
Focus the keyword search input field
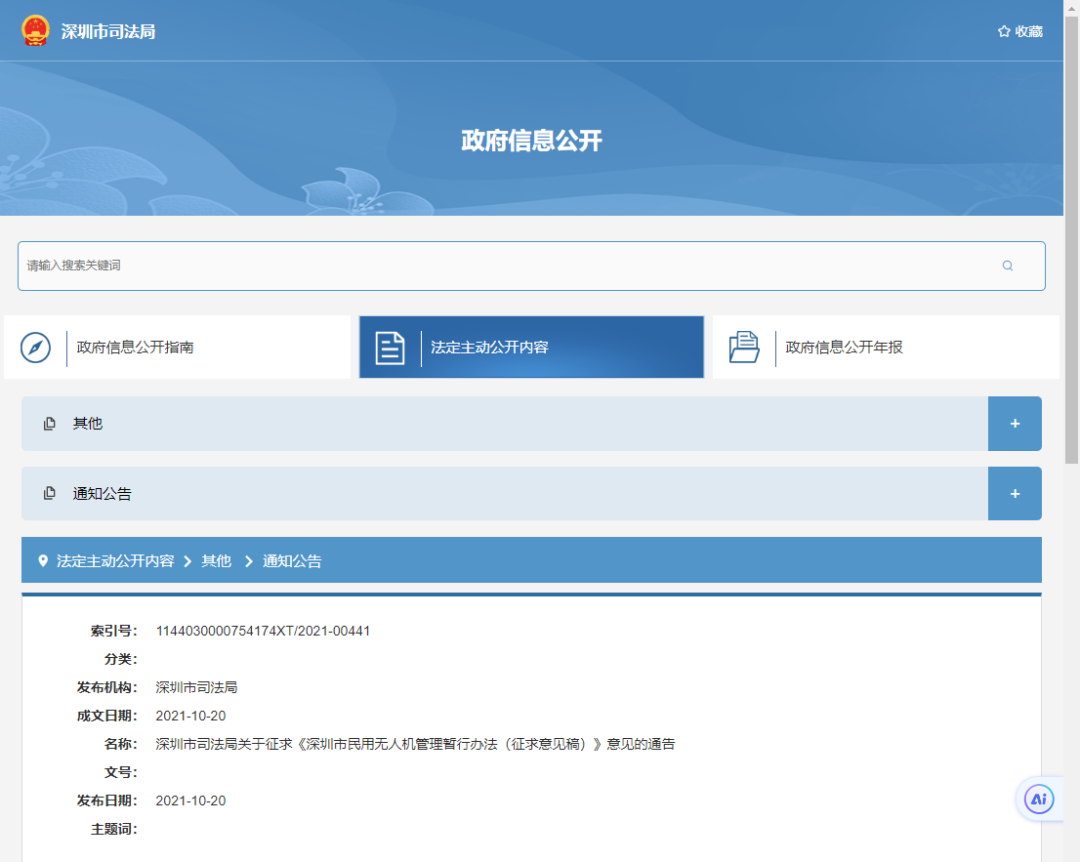500,266
